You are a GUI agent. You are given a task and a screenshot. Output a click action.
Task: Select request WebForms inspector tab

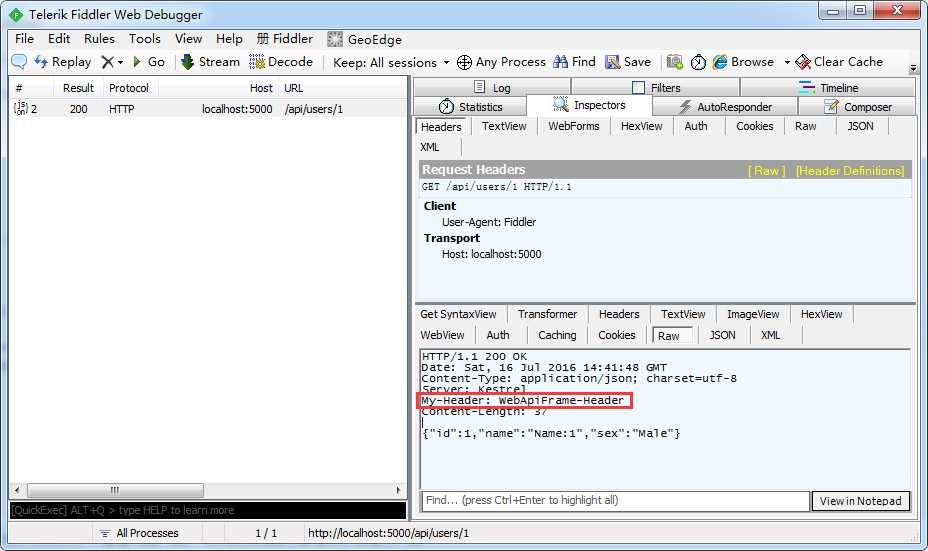(573, 126)
